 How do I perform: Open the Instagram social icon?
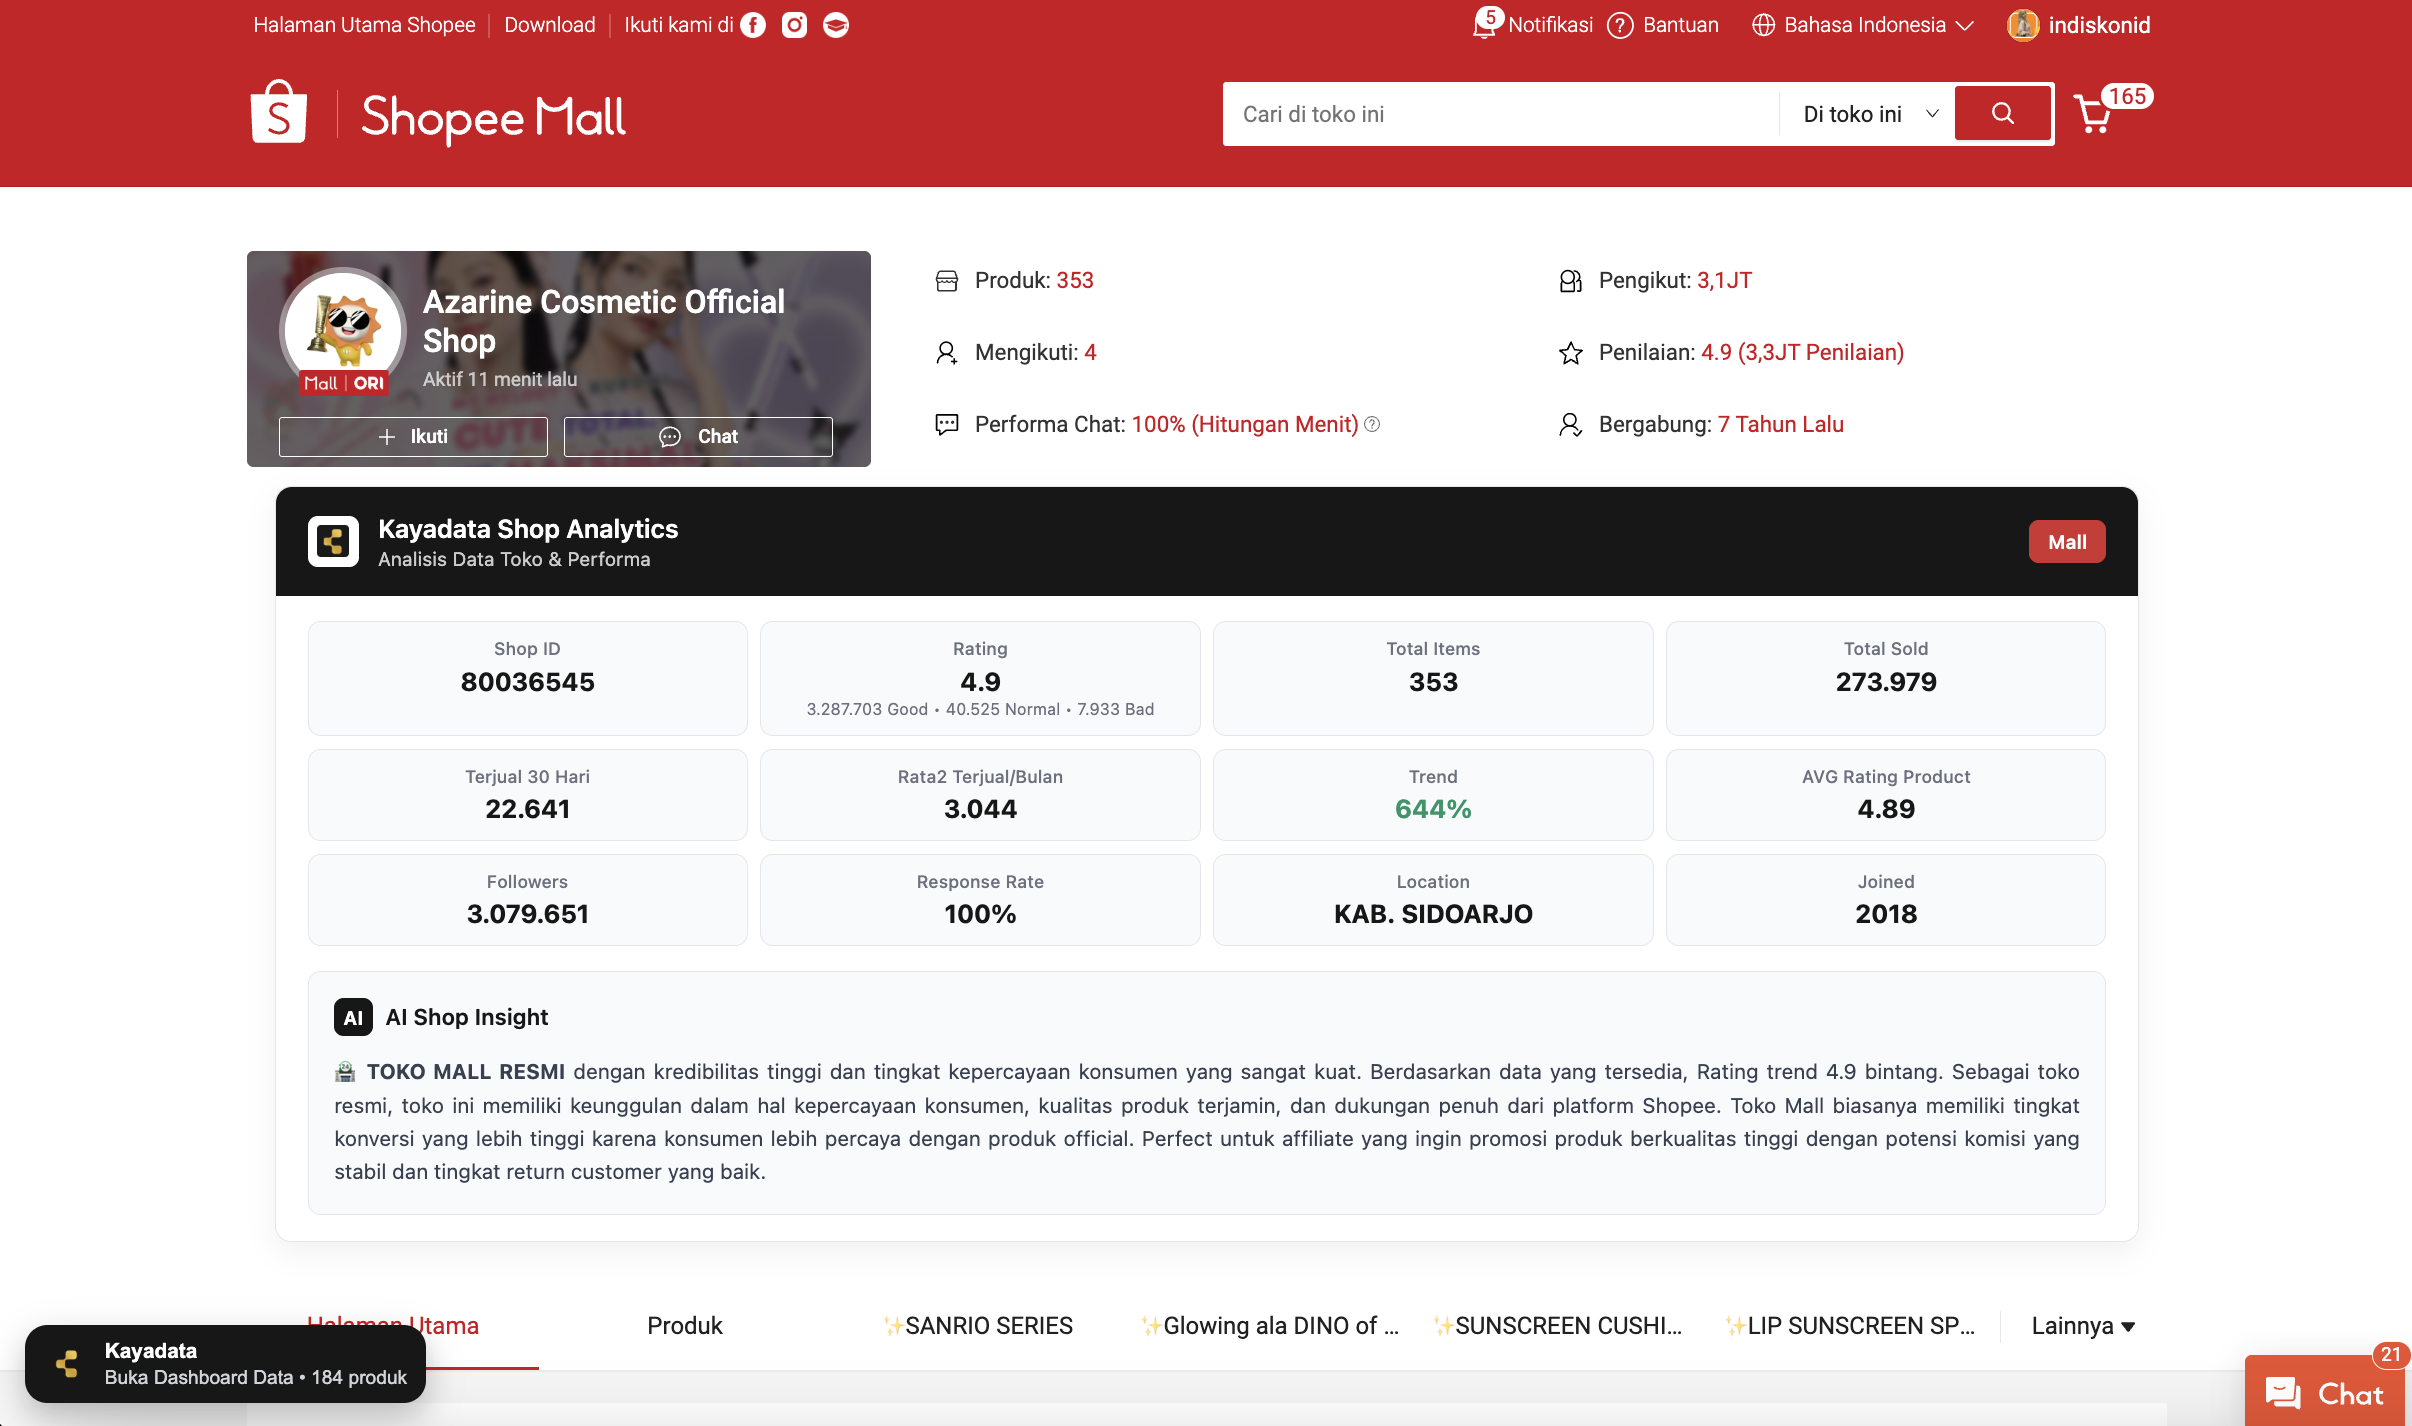[794, 25]
